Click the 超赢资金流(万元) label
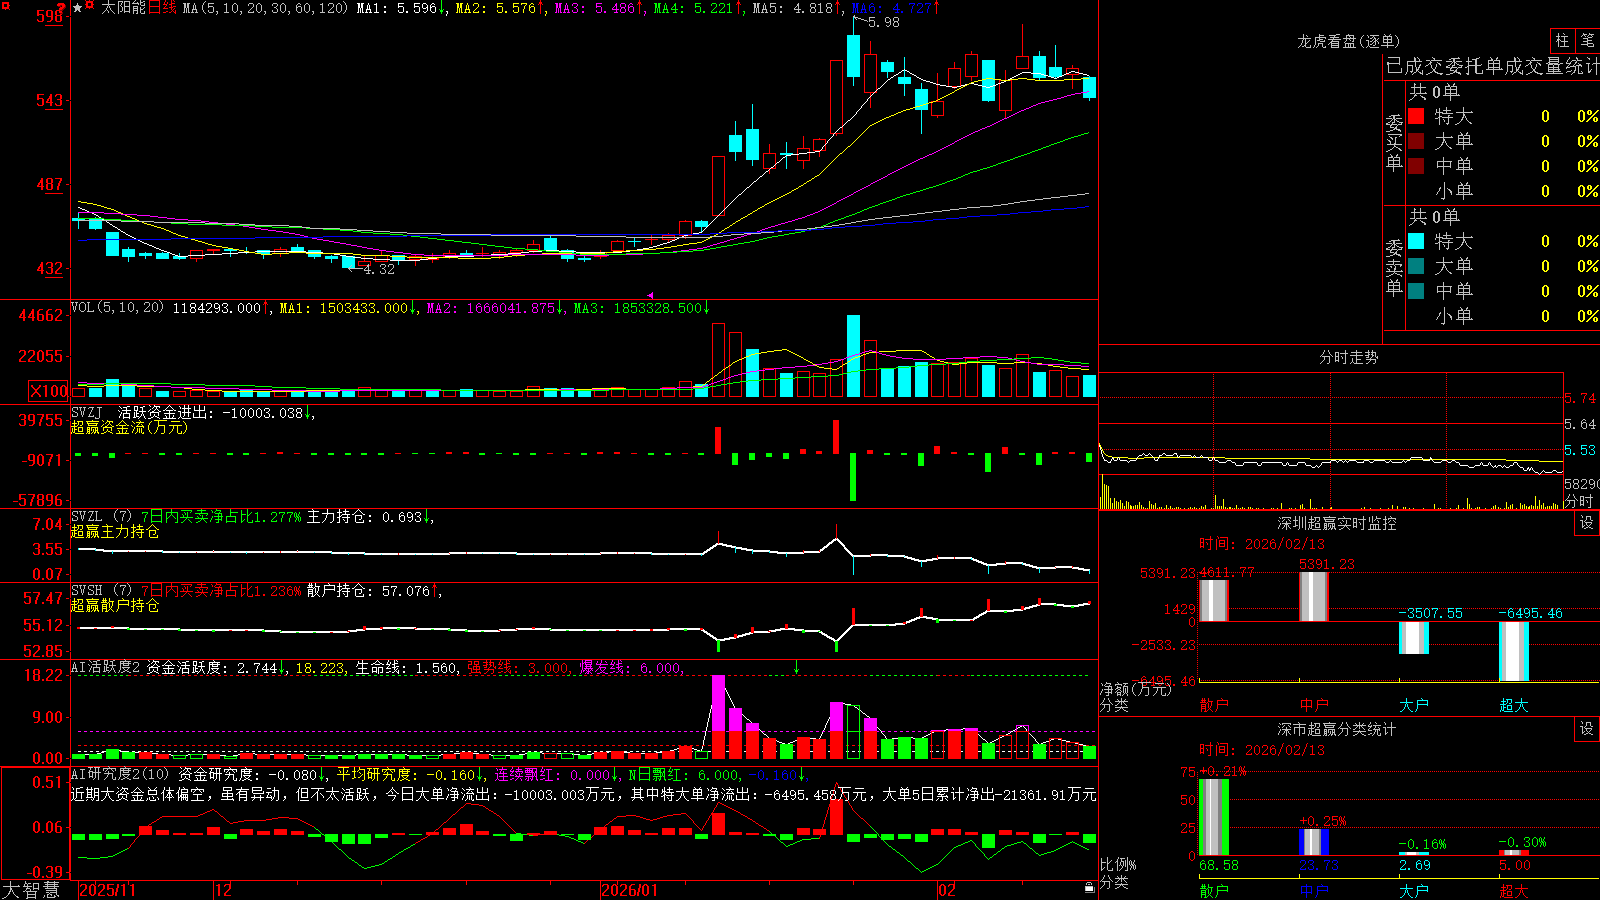 click(129, 427)
